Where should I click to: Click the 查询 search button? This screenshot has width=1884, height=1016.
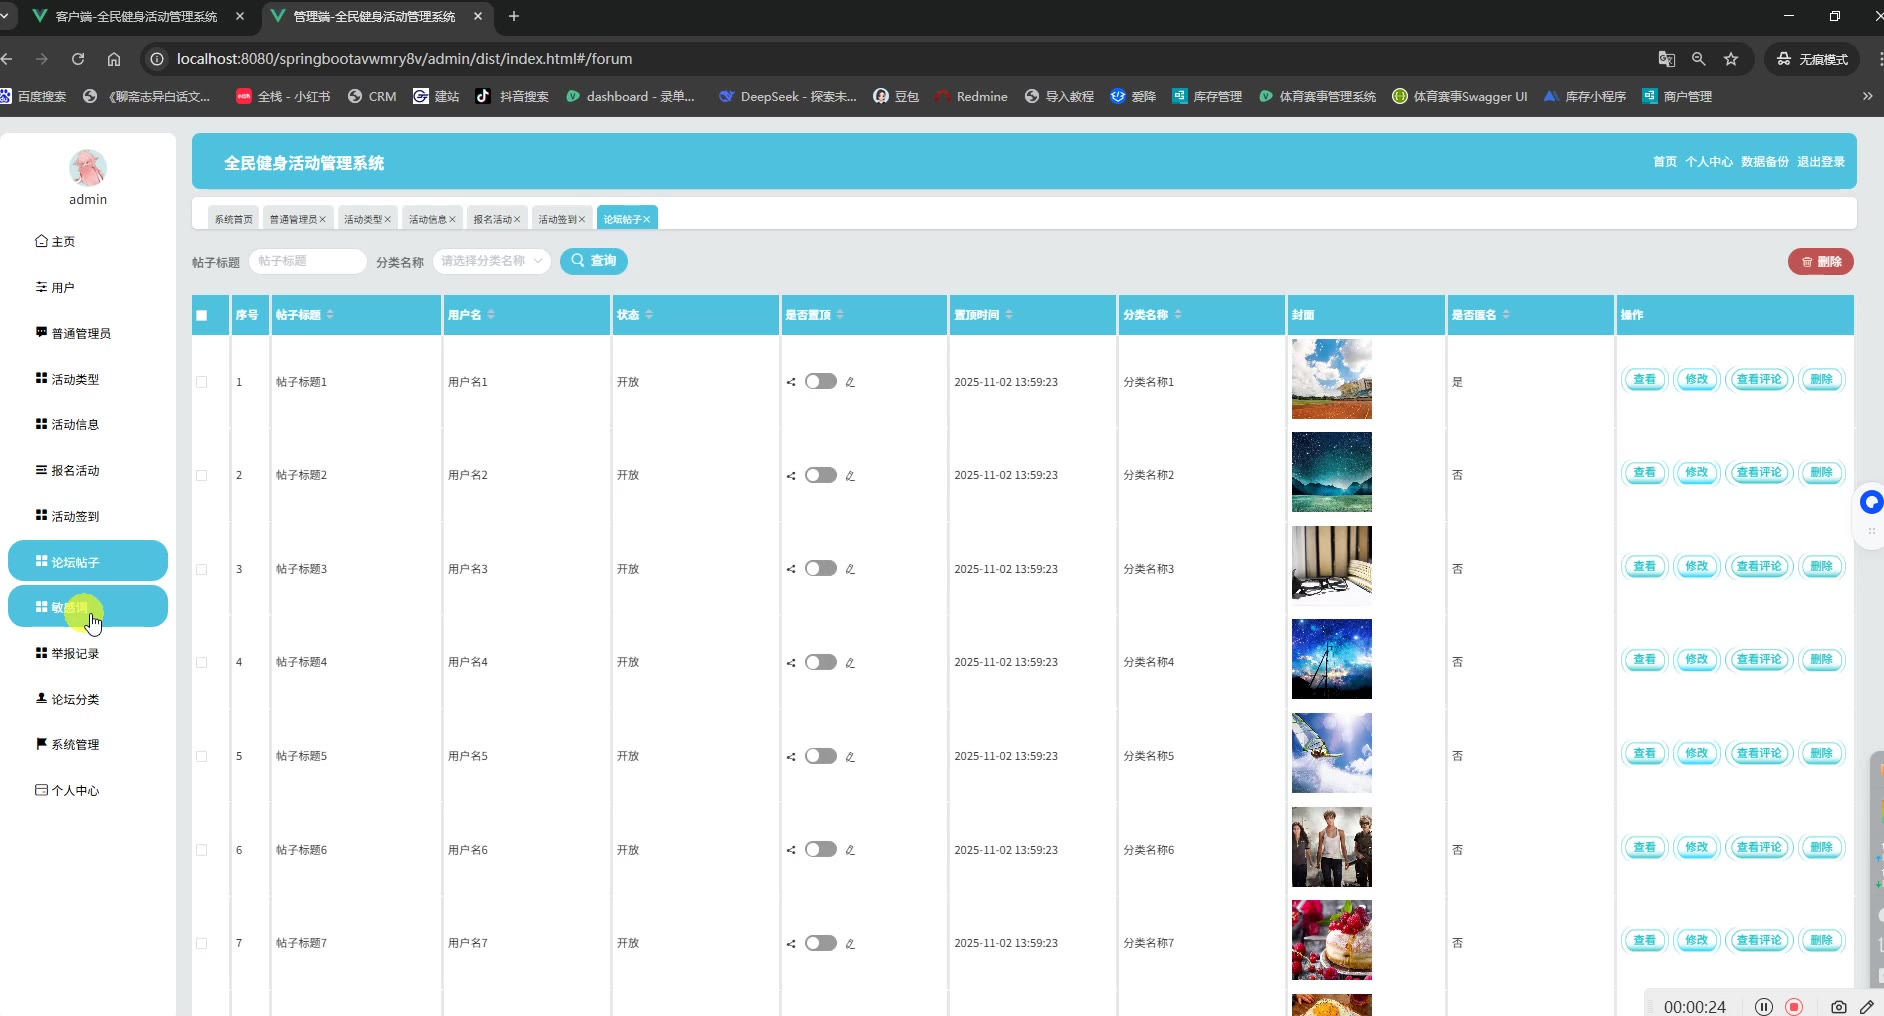(x=594, y=261)
